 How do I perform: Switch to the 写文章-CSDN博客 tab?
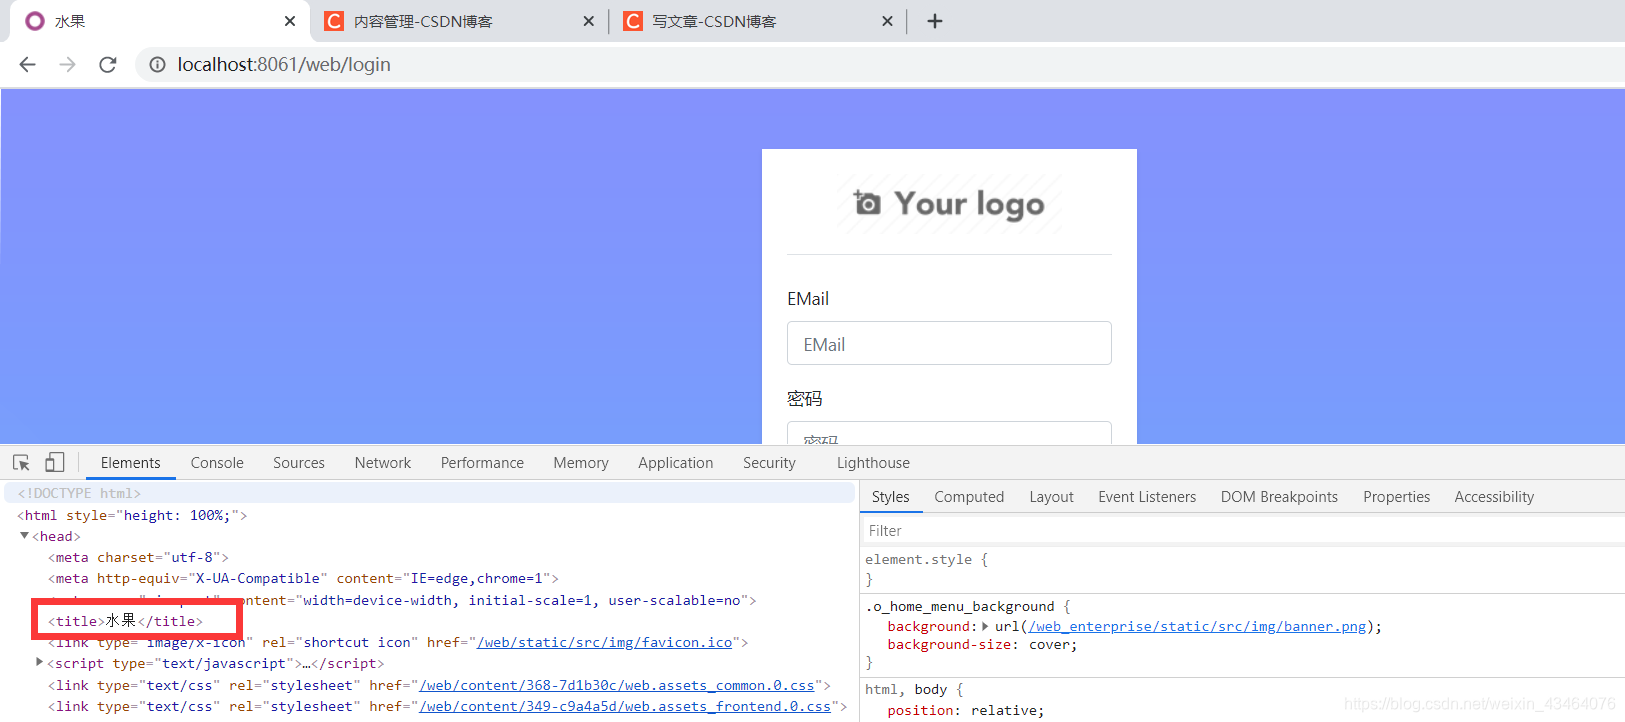pyautogui.click(x=757, y=21)
